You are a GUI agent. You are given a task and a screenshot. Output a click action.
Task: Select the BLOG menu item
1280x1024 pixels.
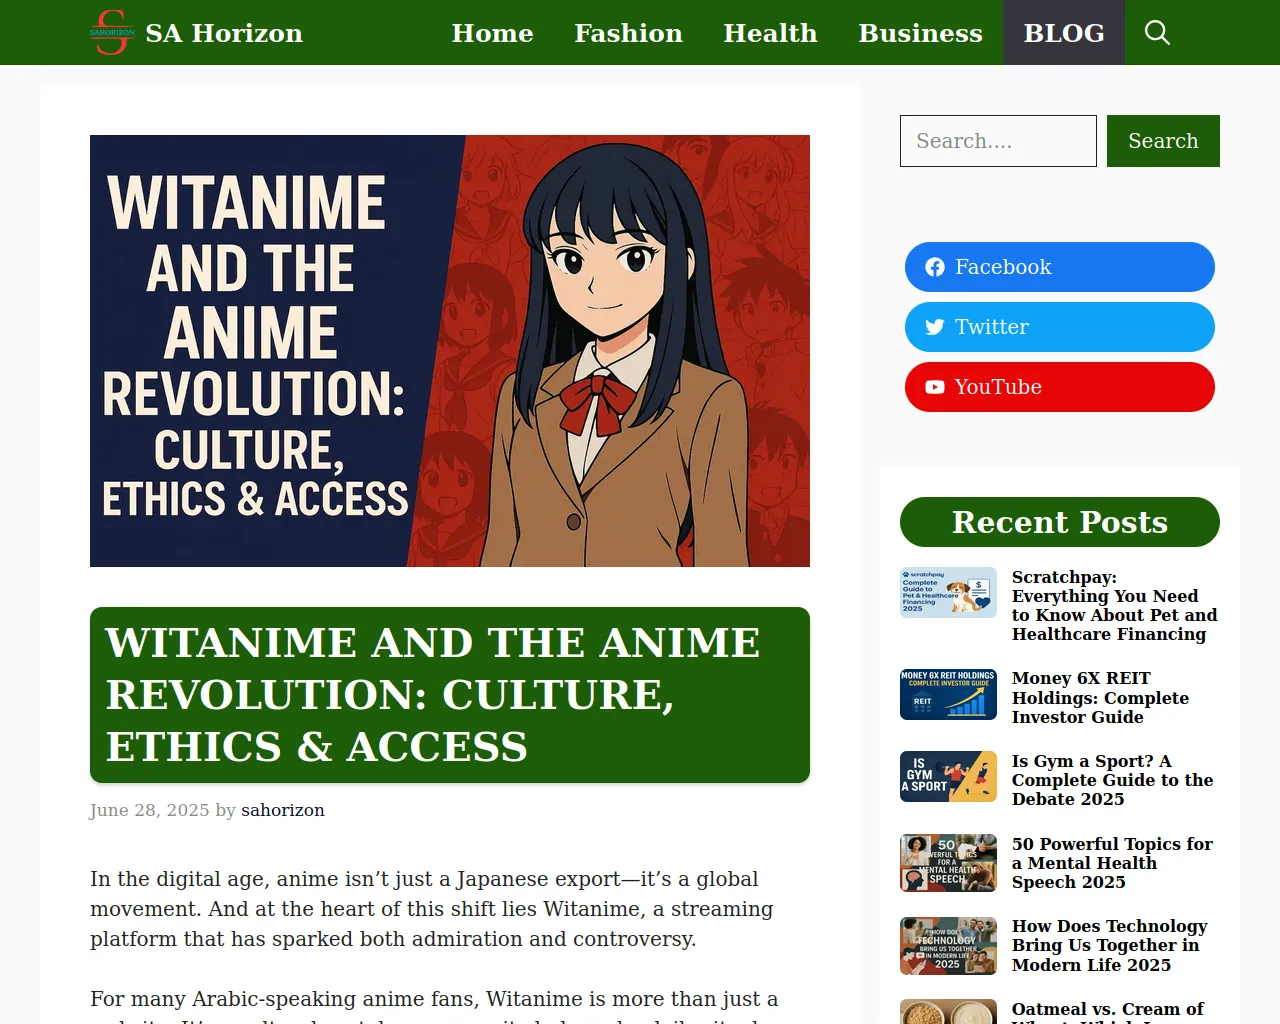click(1064, 33)
